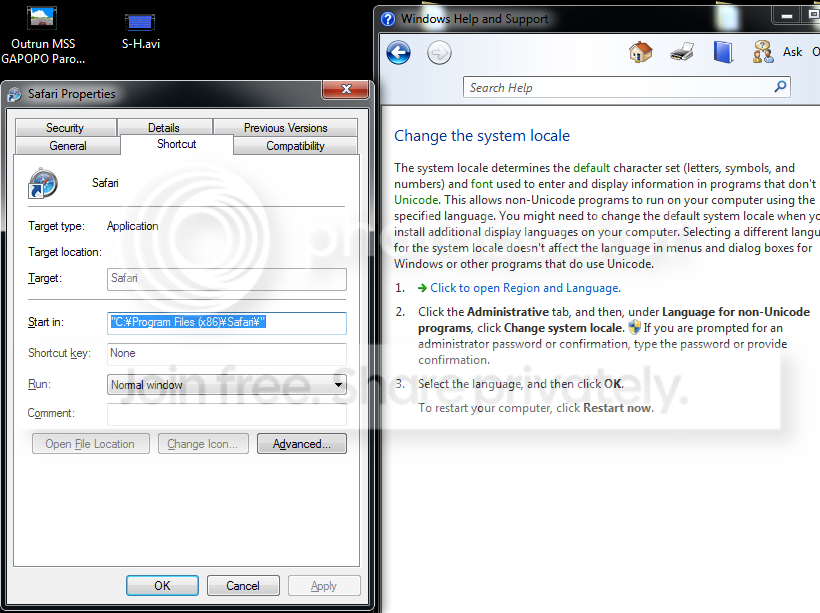
Task: Click the 'Restart now' text in Help
Action: coord(618,408)
